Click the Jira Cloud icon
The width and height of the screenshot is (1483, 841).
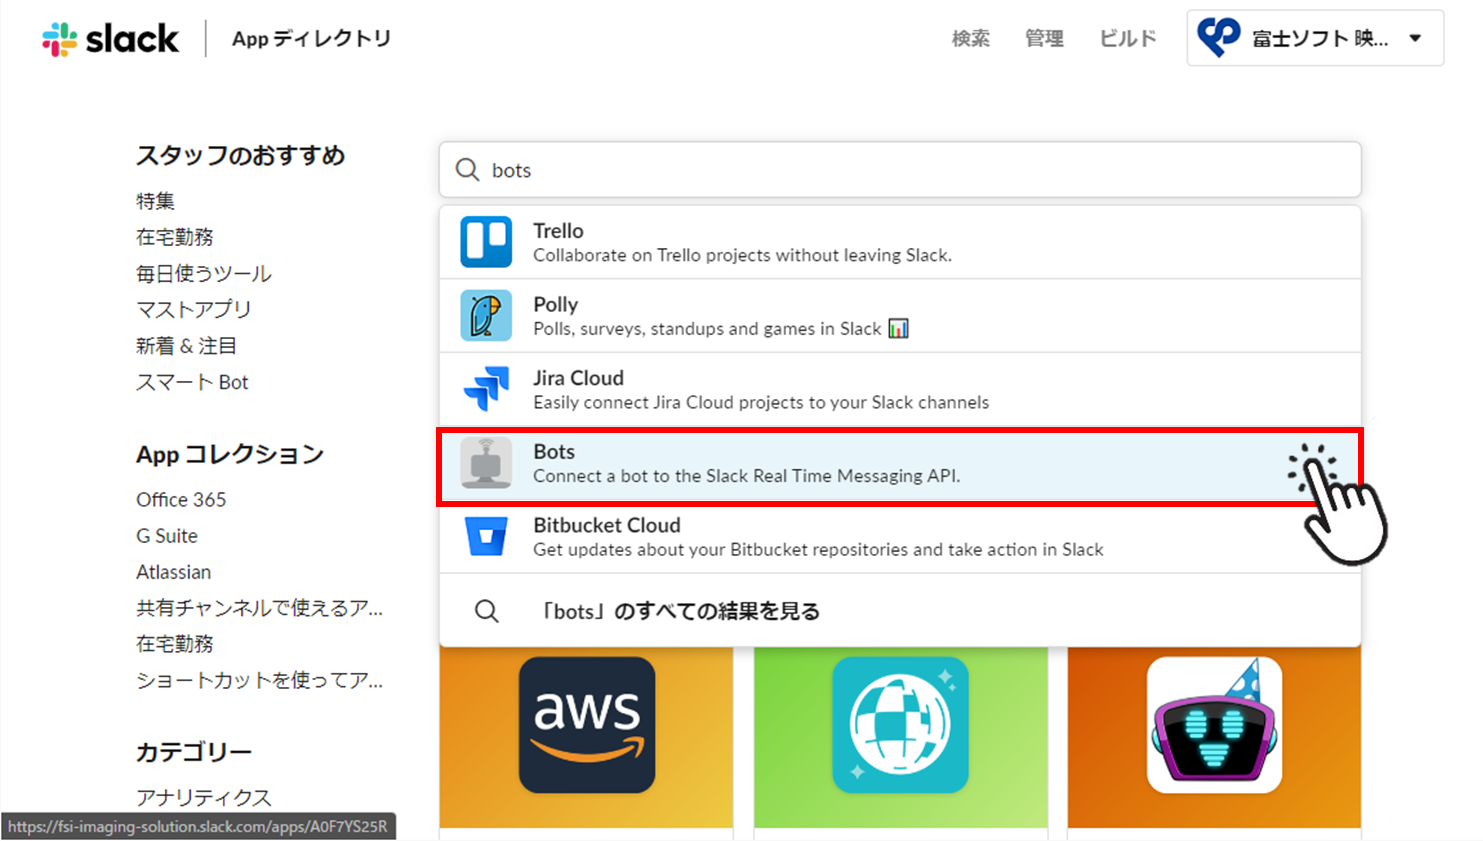486,389
